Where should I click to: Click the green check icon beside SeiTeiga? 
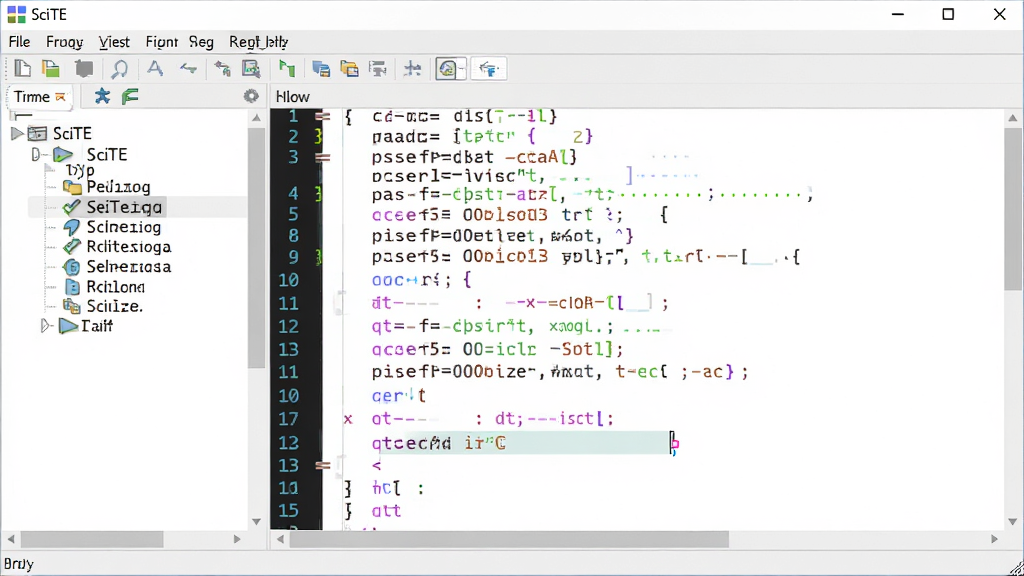[72, 208]
